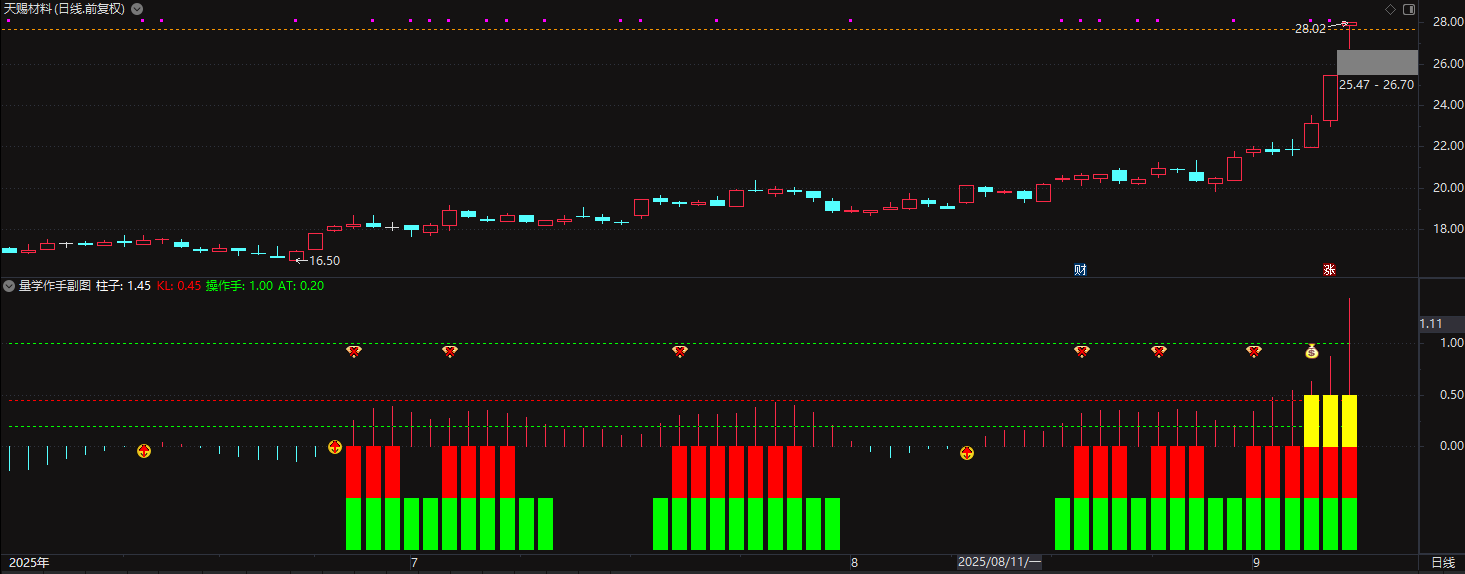Screen dimensions: 1465x574
Task: Click the month 8 label on the time axis
Action: (x=854, y=563)
